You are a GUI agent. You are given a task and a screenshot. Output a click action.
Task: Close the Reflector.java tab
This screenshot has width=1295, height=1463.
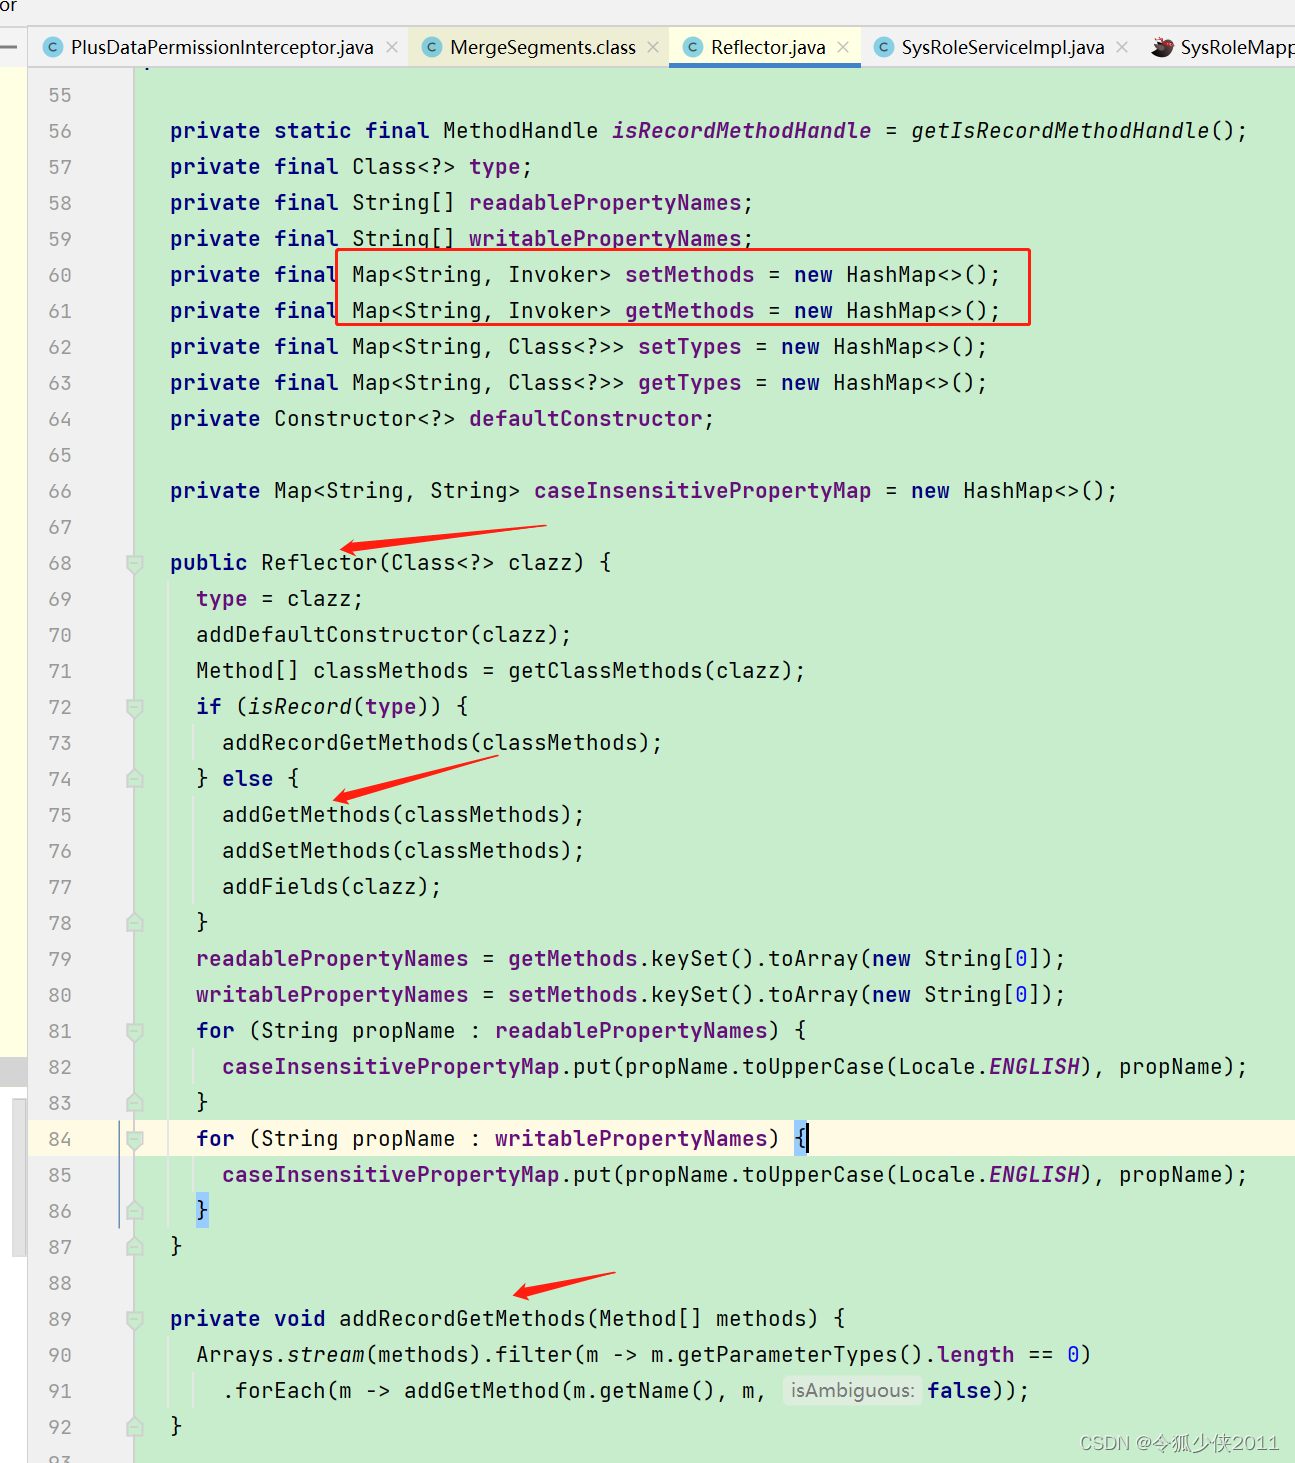[843, 47]
